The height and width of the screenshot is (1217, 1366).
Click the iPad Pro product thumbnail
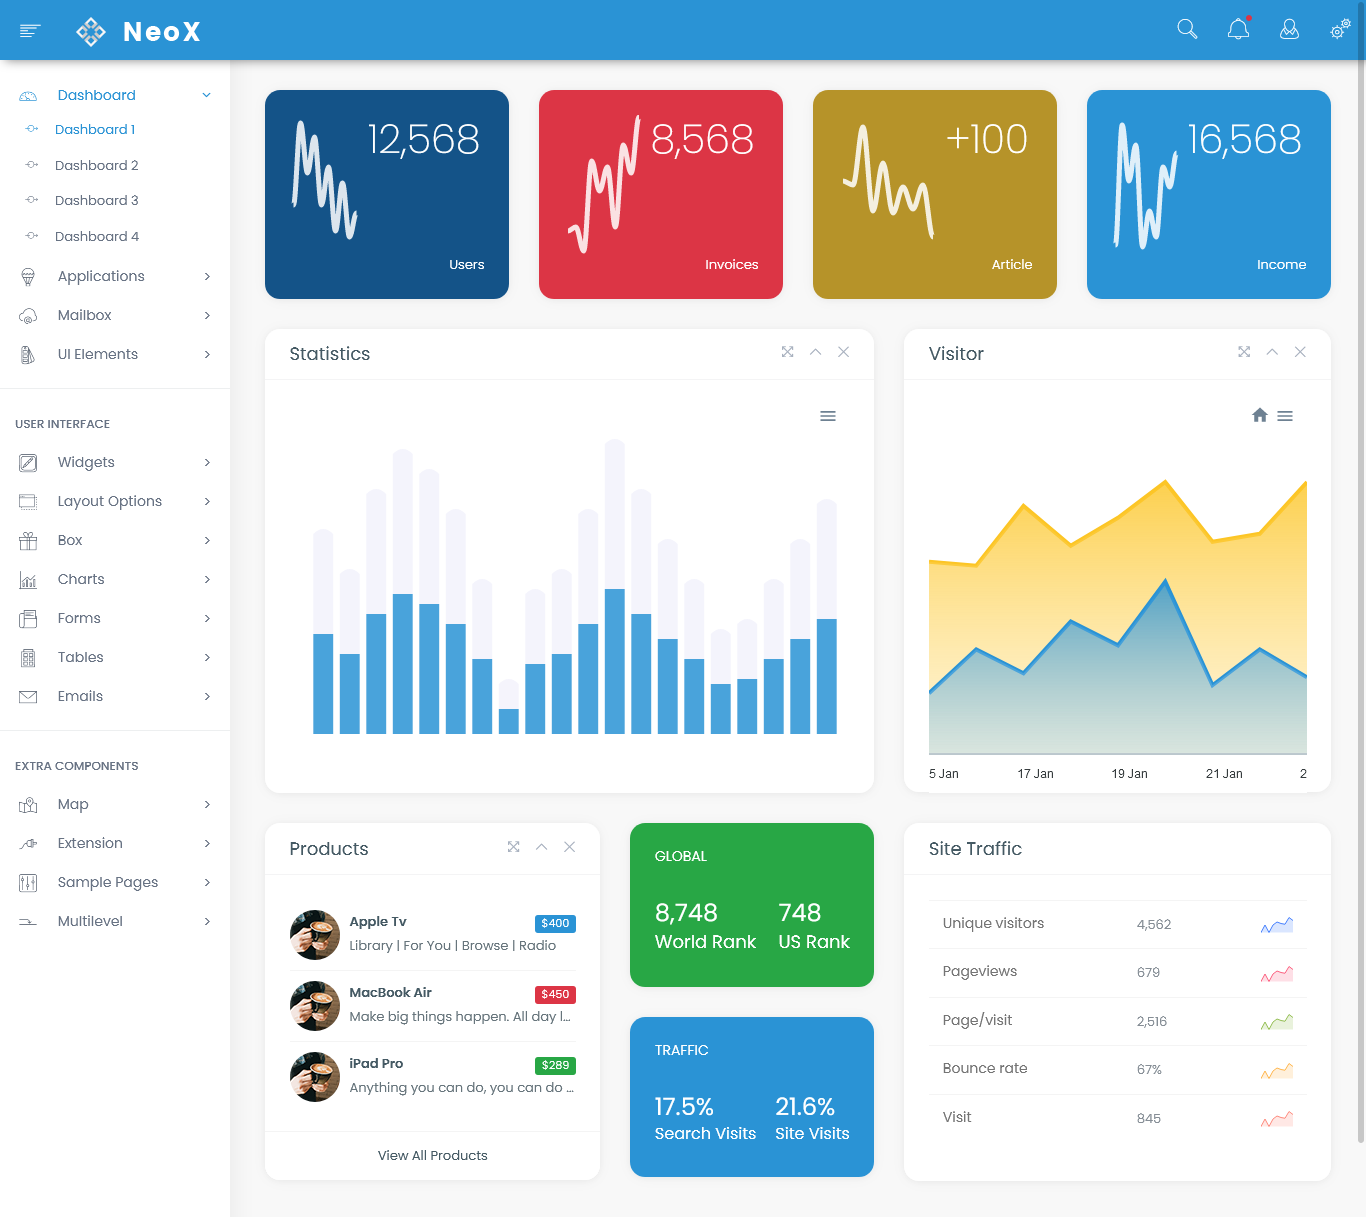pos(315,1077)
